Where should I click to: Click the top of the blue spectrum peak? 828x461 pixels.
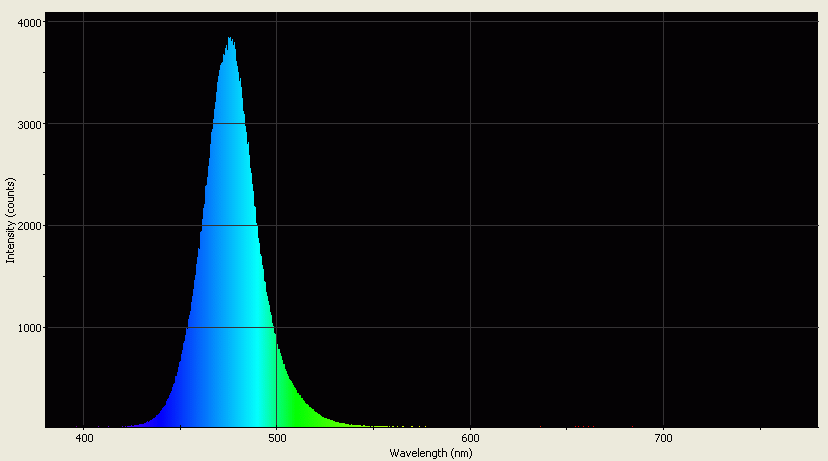pyautogui.click(x=230, y=39)
